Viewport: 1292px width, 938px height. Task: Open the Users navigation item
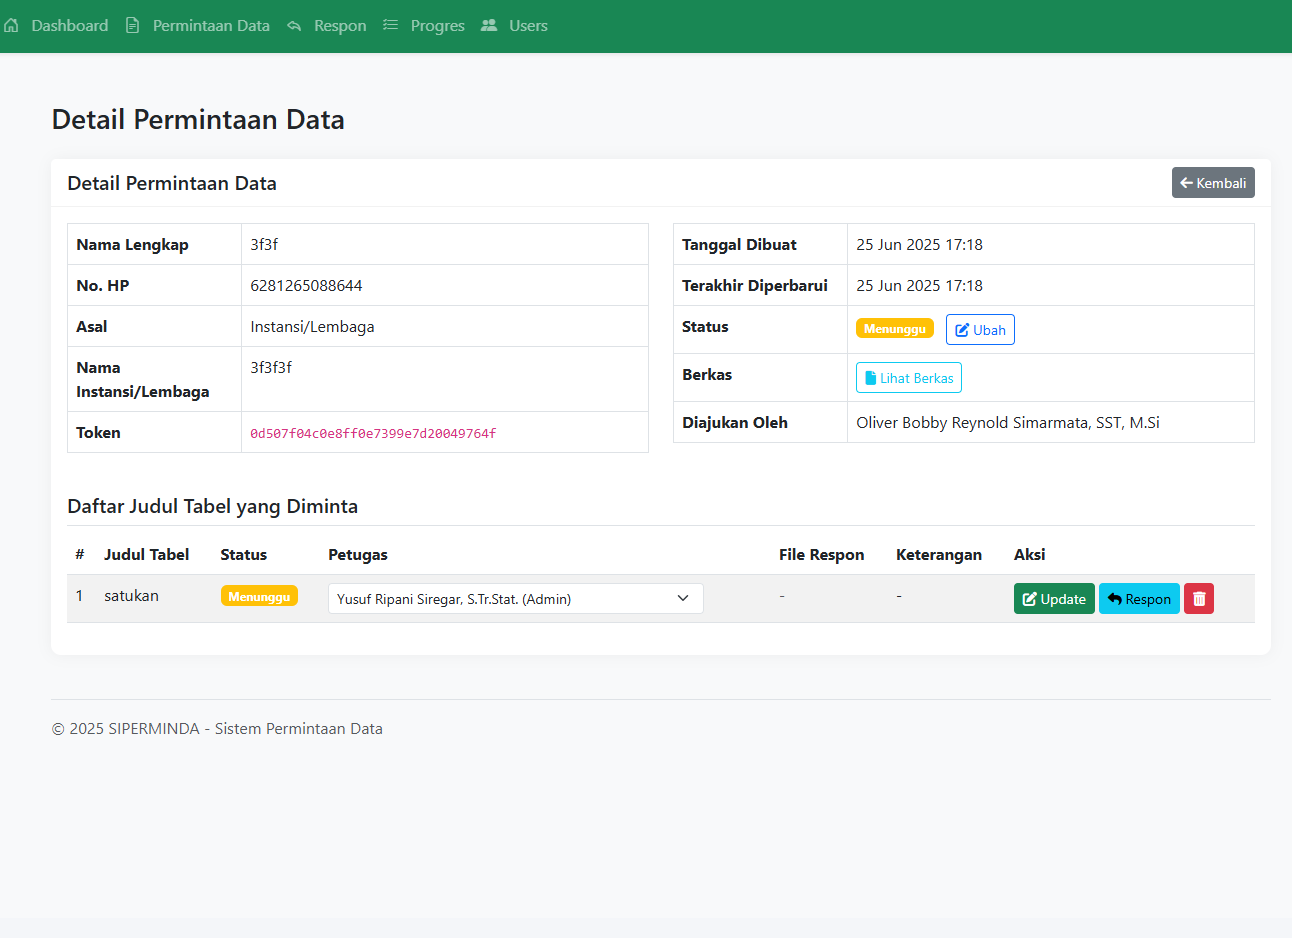tap(528, 26)
